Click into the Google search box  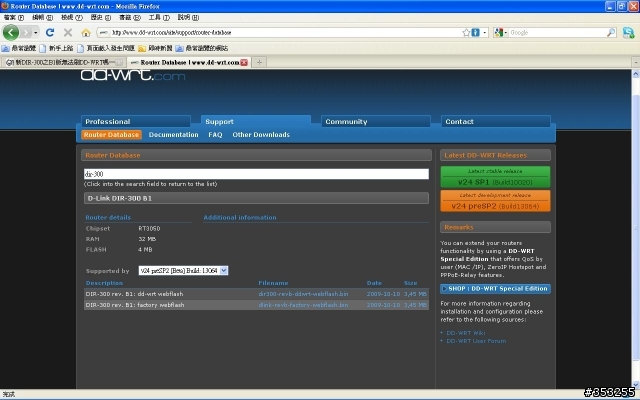pyautogui.click(x=557, y=33)
